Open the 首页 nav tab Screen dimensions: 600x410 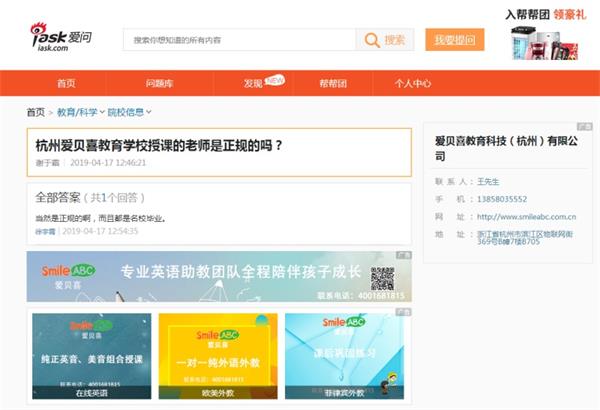pos(66,83)
